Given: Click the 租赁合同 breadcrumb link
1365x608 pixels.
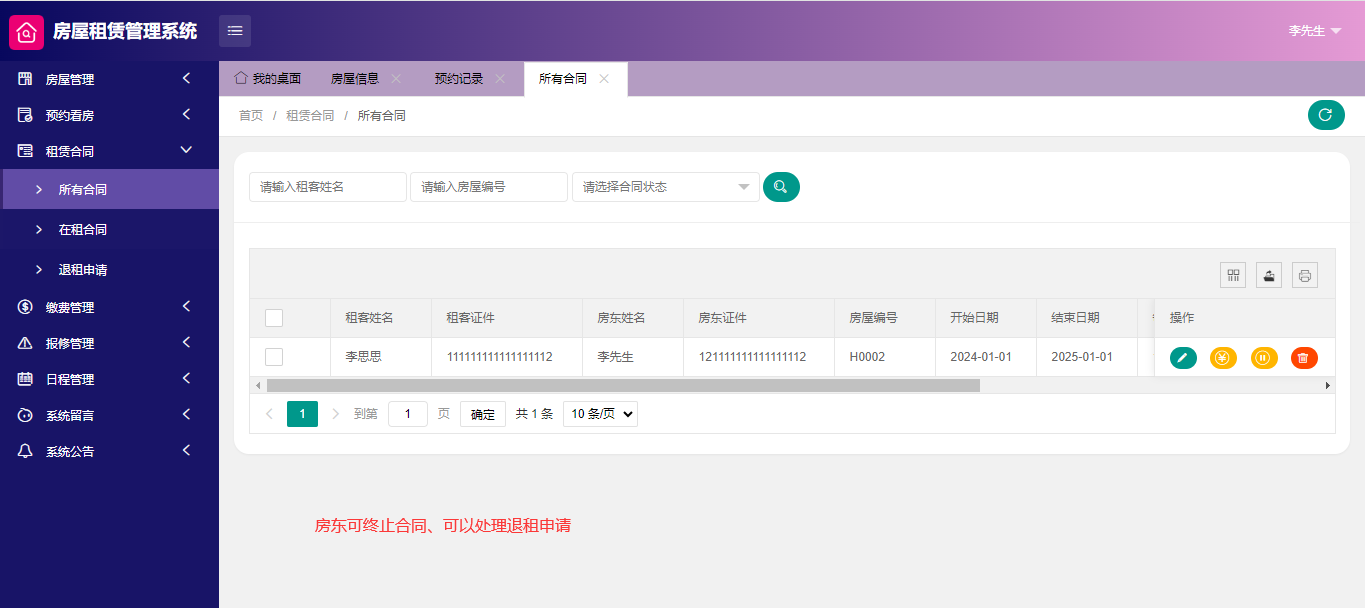Looking at the screenshot, I should [x=310, y=116].
